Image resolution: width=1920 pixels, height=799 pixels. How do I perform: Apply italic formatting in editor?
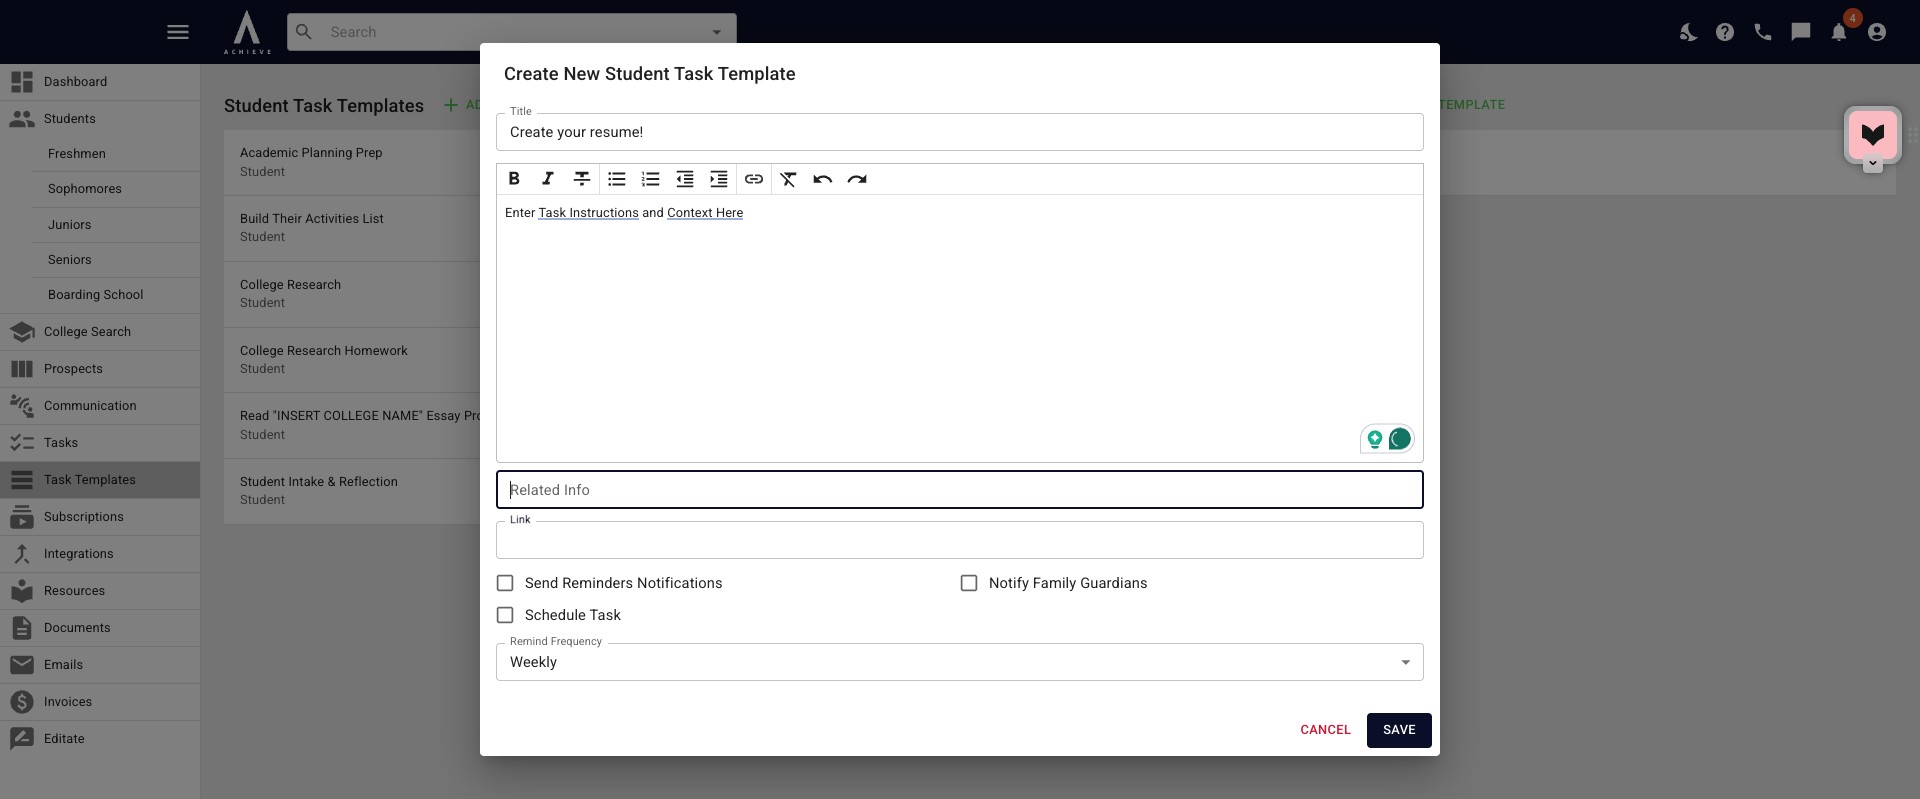[547, 179]
